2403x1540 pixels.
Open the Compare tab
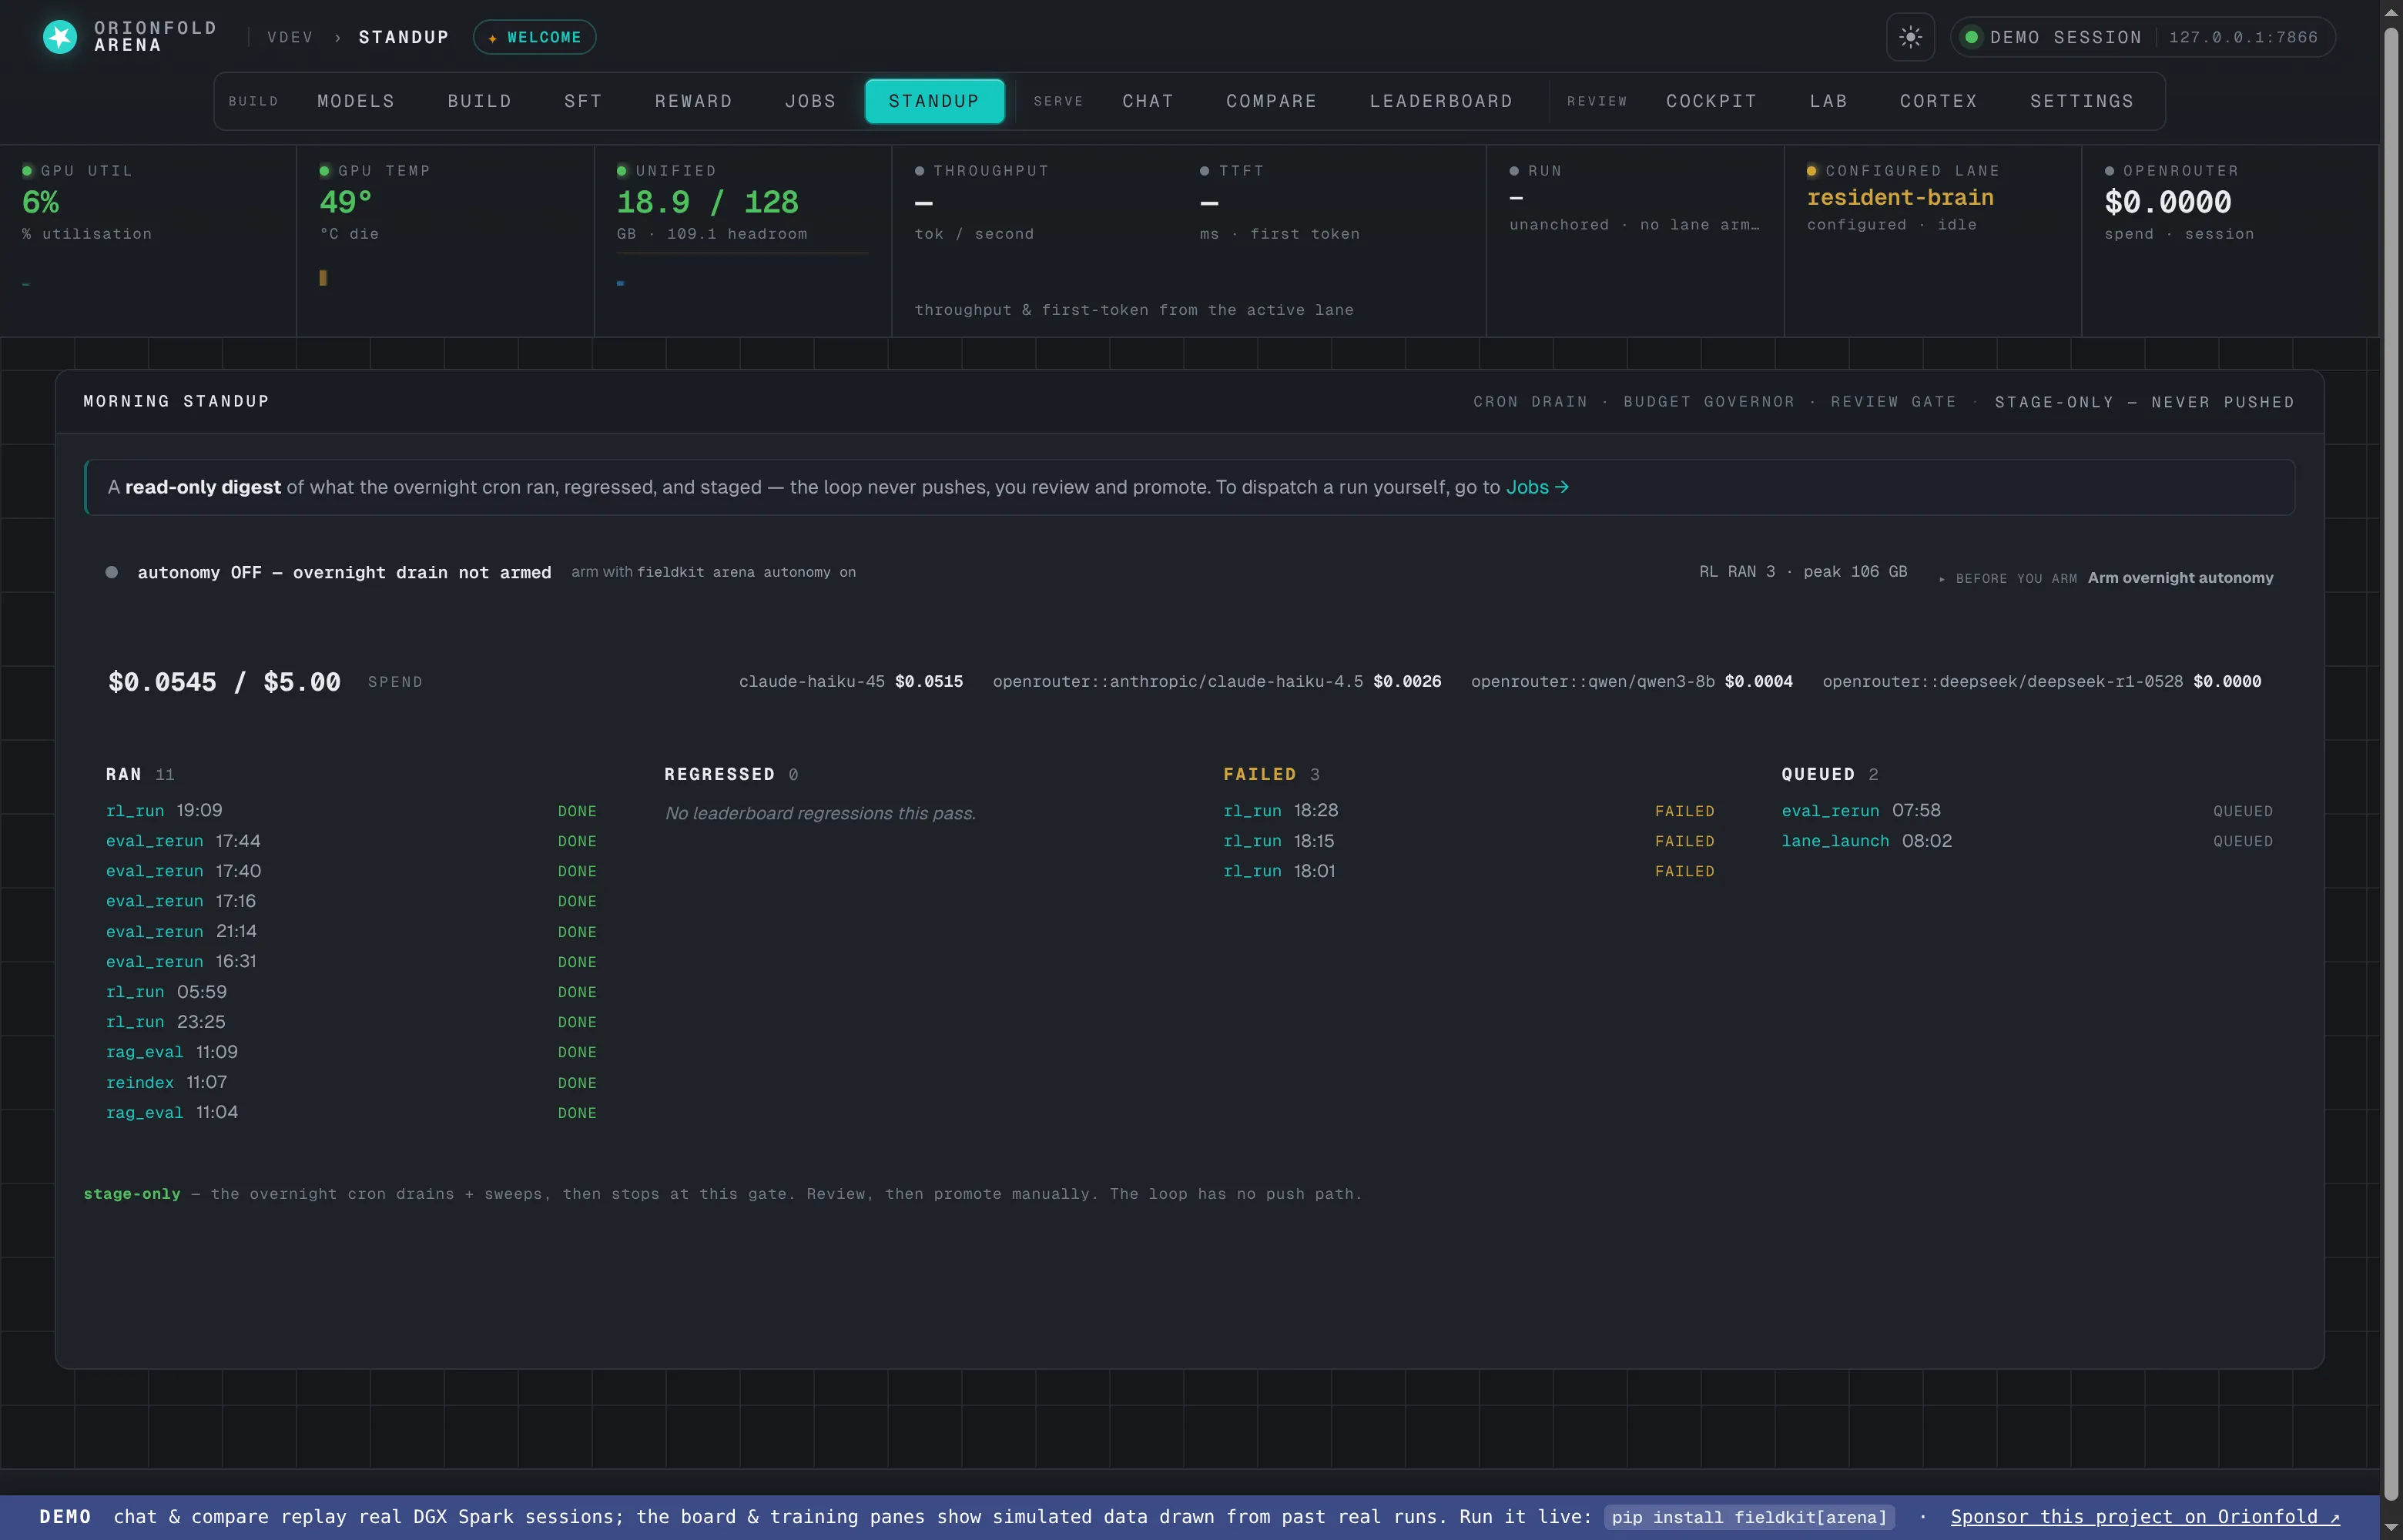tap(1271, 101)
